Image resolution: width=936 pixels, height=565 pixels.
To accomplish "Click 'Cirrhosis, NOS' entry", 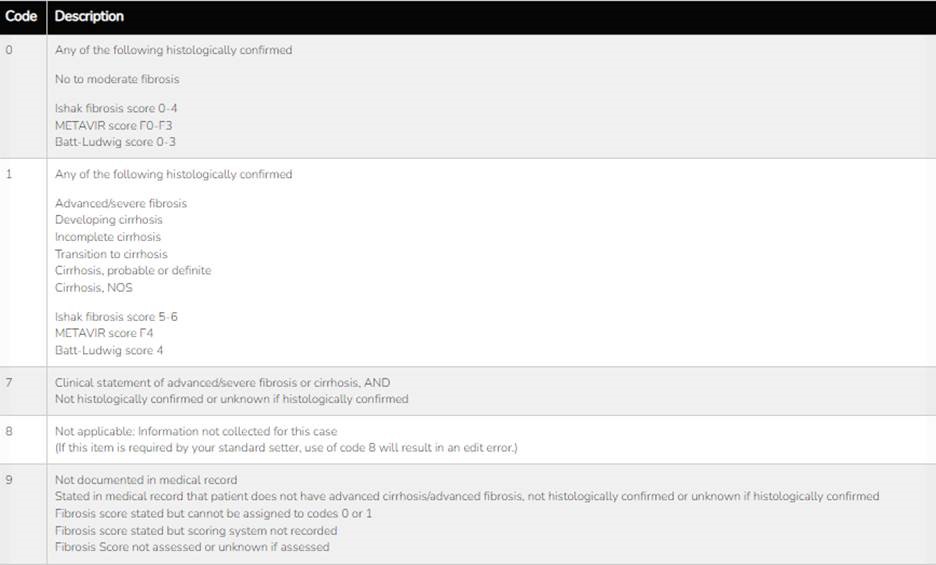I will (94, 288).
